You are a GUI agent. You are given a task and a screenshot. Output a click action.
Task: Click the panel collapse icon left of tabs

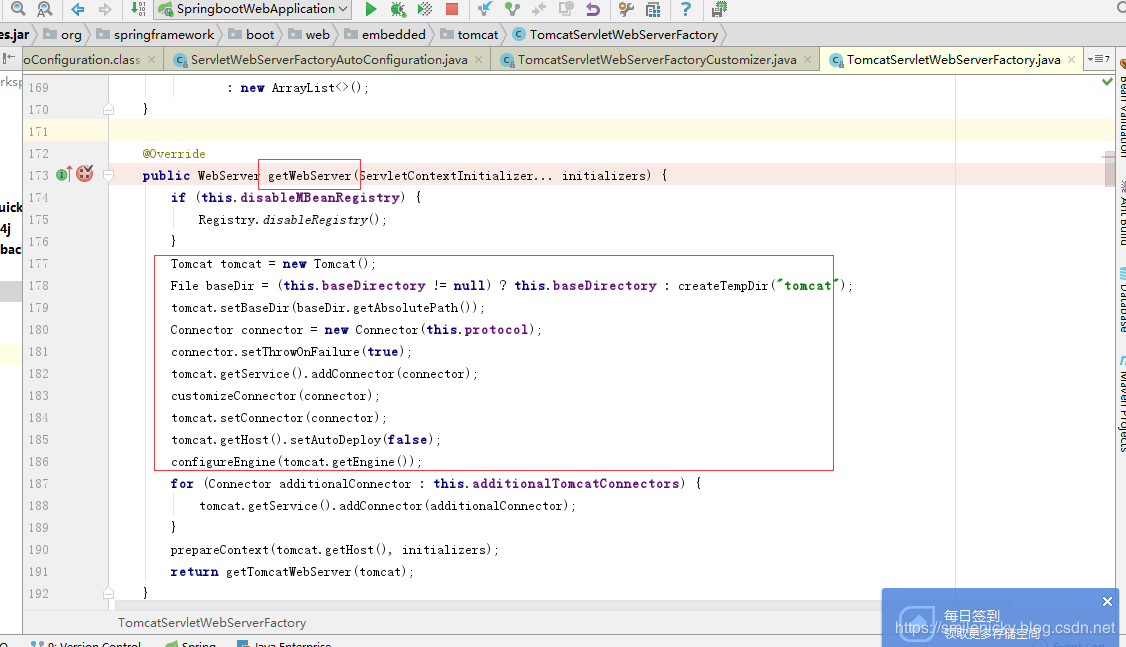click(9, 59)
